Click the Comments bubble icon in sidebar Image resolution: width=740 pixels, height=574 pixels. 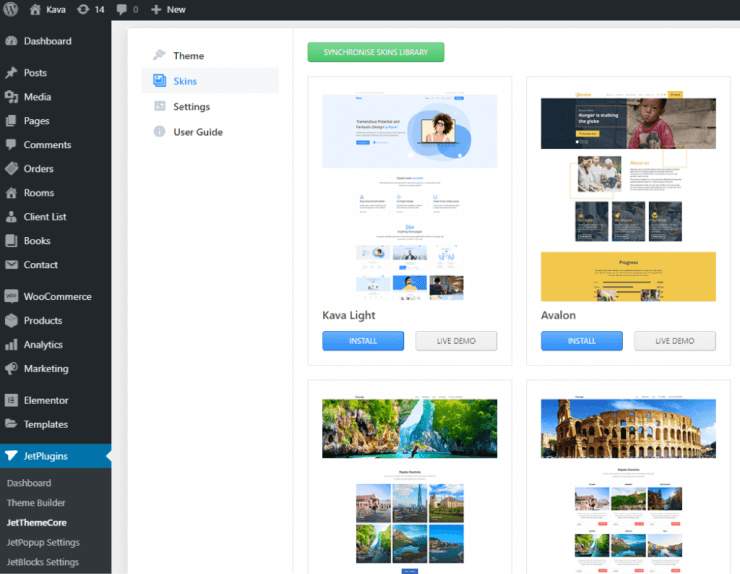coord(11,144)
